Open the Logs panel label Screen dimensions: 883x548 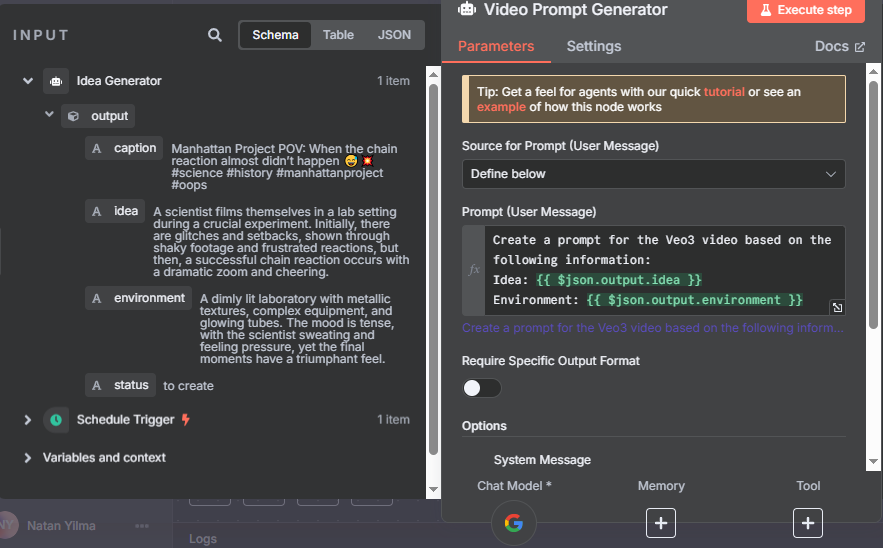click(203, 539)
